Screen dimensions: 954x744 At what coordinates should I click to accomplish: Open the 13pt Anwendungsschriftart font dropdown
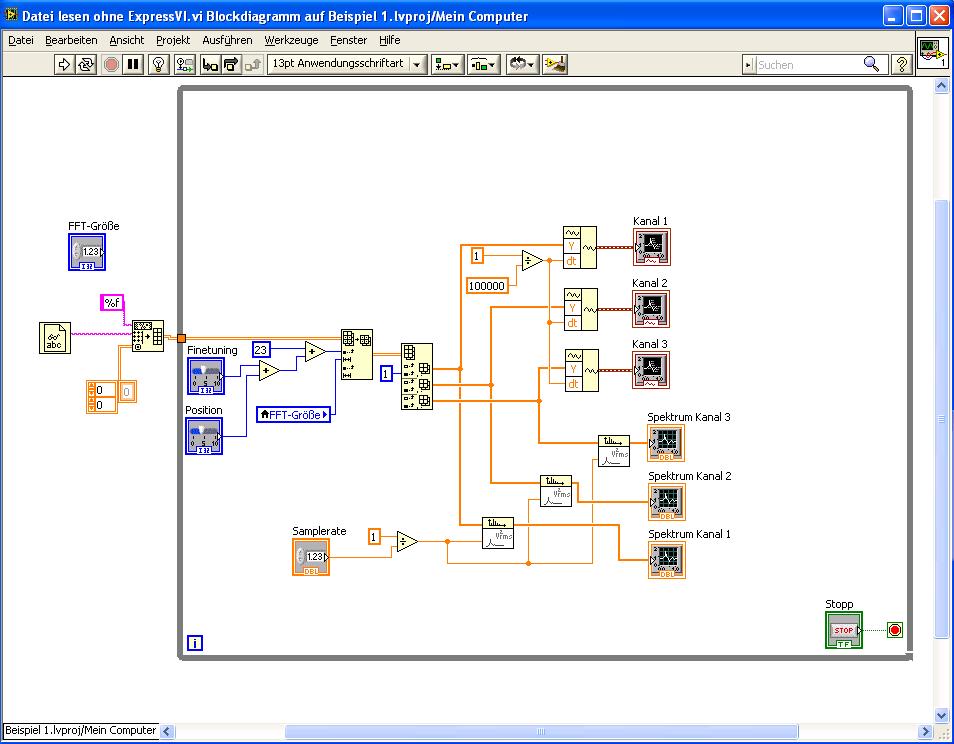pyautogui.click(x=347, y=64)
